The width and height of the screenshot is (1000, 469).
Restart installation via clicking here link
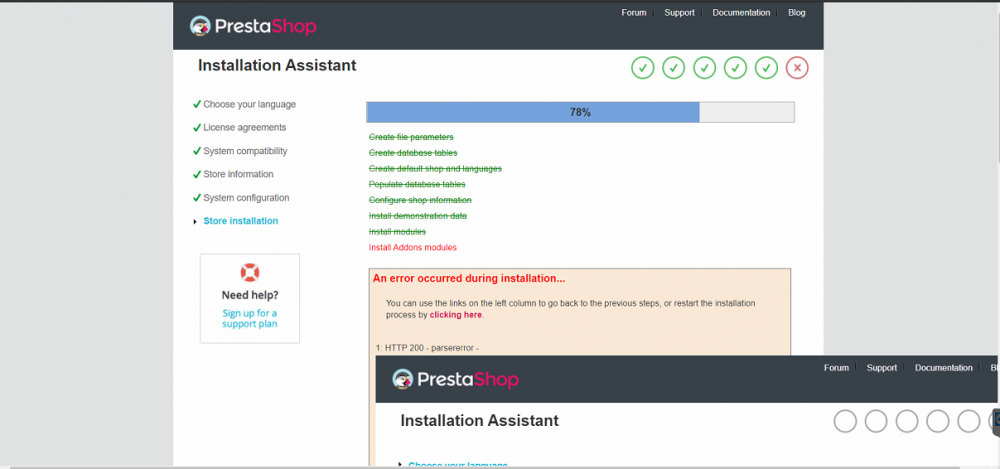click(x=456, y=315)
